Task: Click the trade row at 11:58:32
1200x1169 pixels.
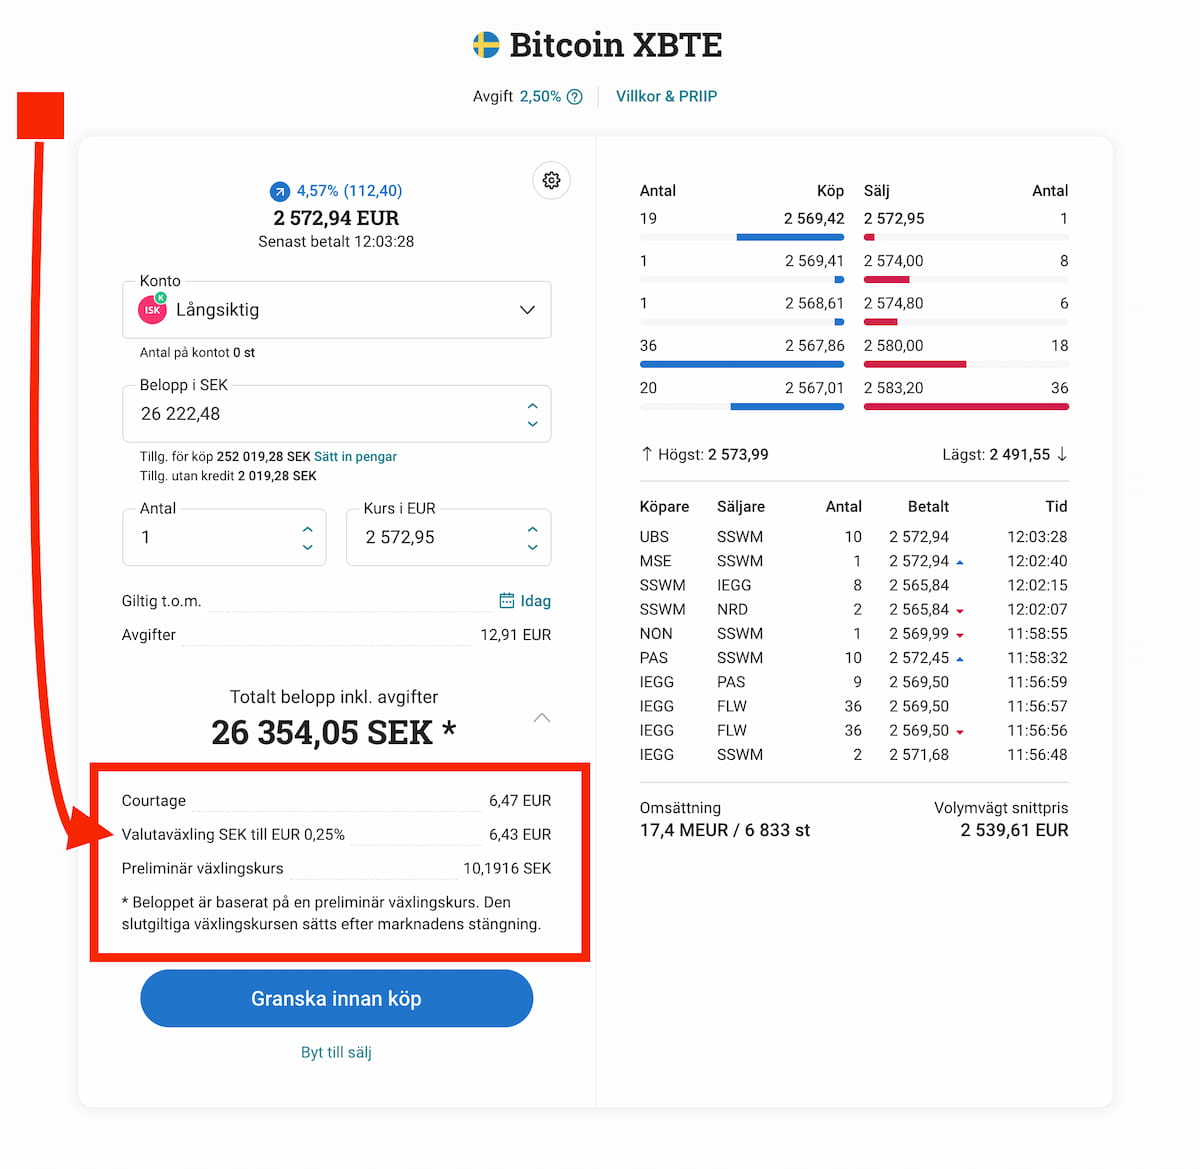Action: coord(854,658)
